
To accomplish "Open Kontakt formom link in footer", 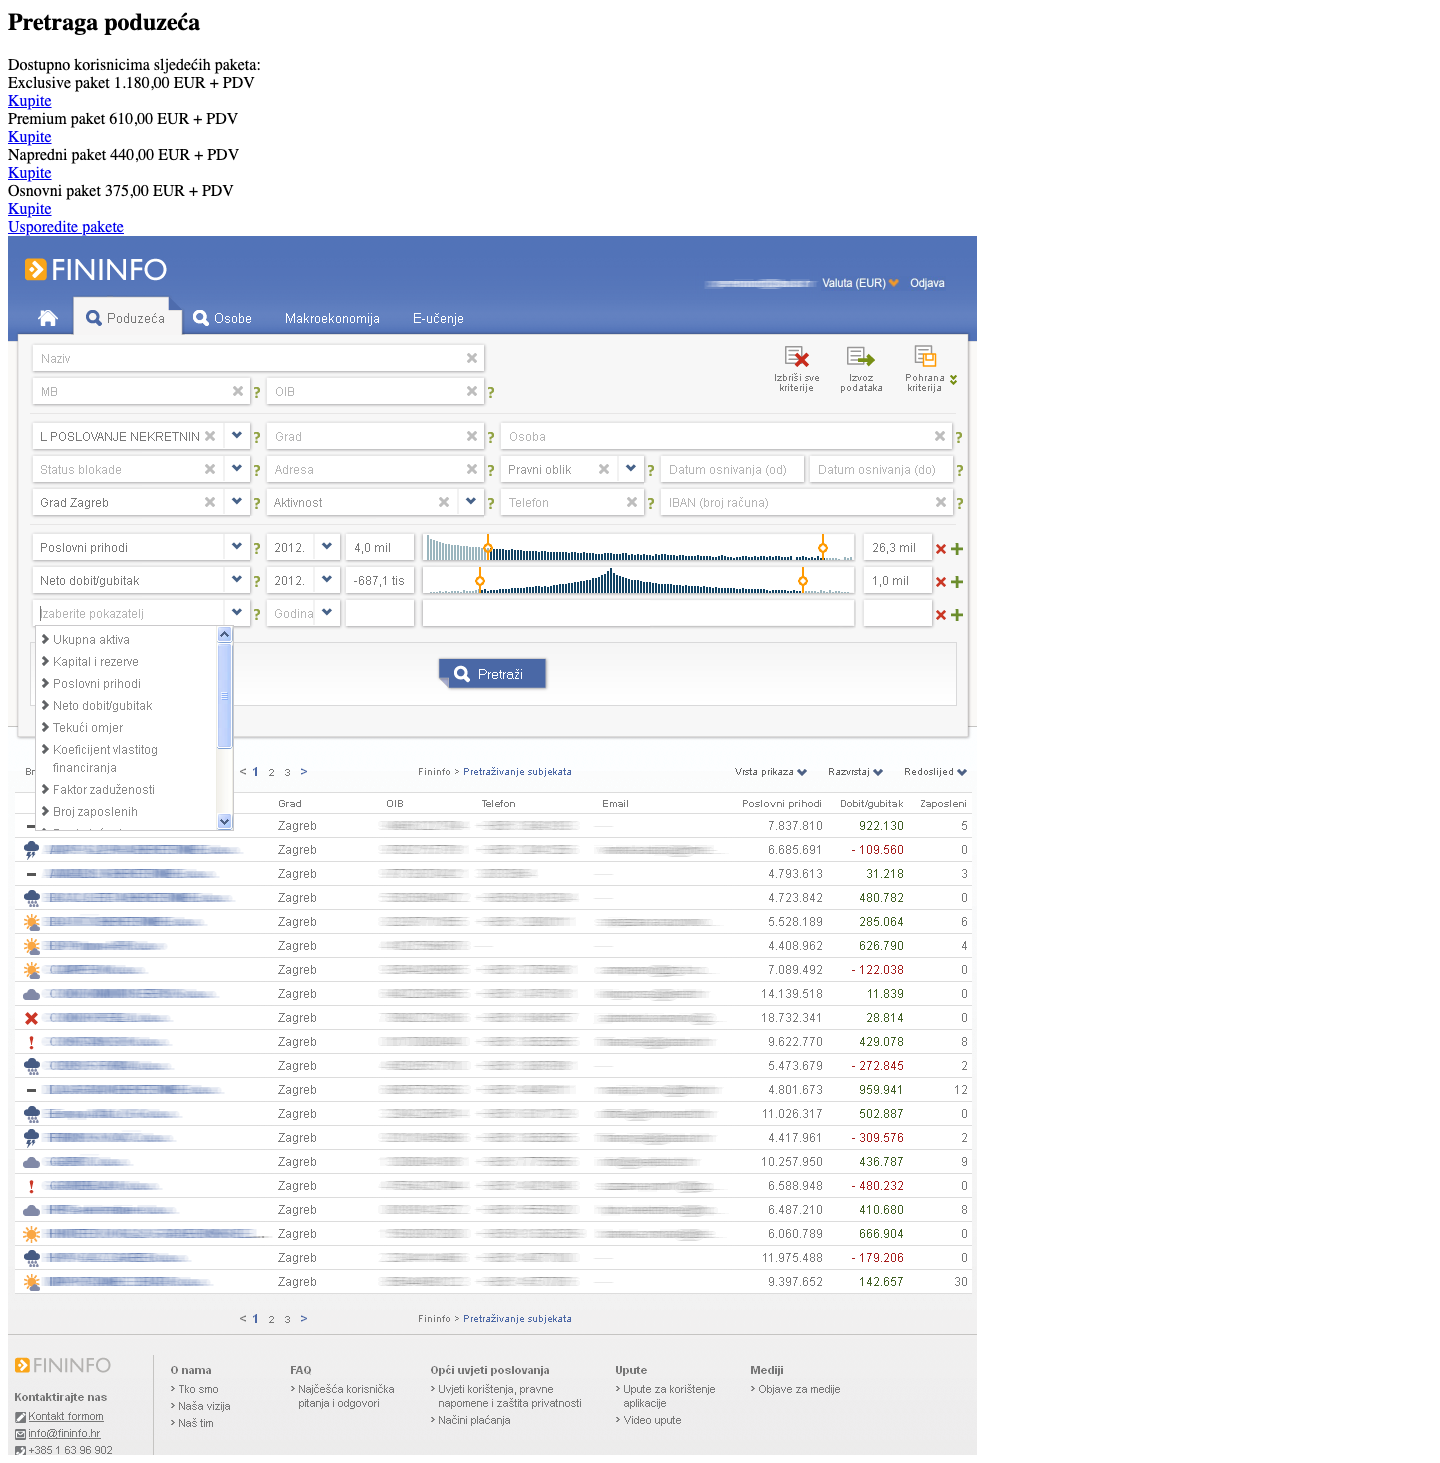I will [x=66, y=1416].
